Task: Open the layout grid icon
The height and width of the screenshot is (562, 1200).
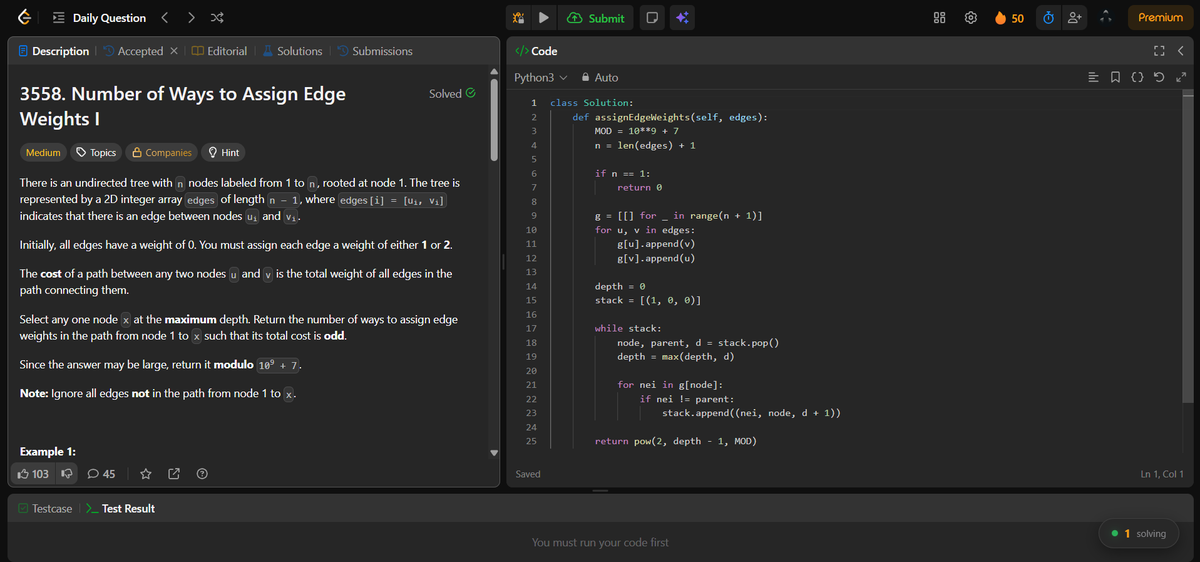Action: (940, 18)
